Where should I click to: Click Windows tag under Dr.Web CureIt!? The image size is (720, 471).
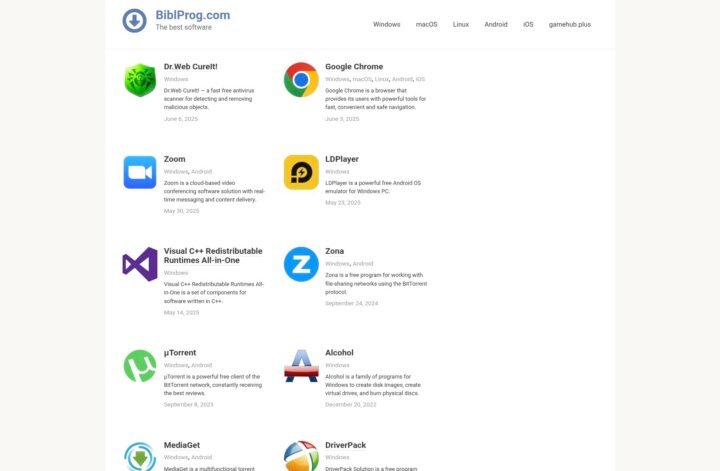[176, 79]
